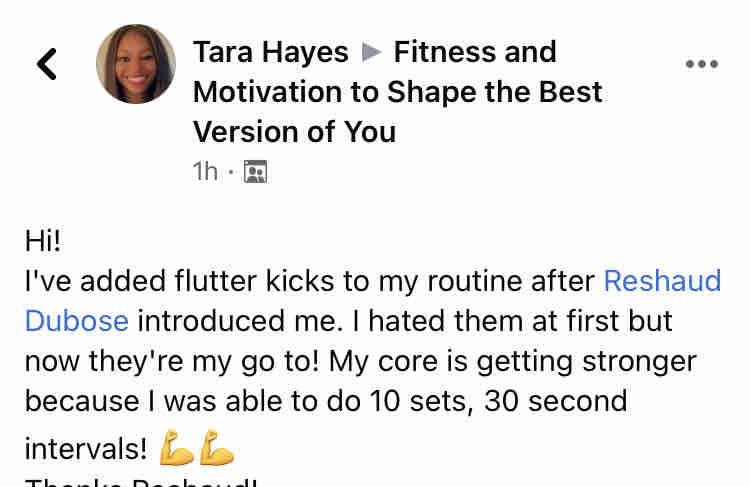
Task: Click the 'Hi!' greeting text
Action: (43, 241)
